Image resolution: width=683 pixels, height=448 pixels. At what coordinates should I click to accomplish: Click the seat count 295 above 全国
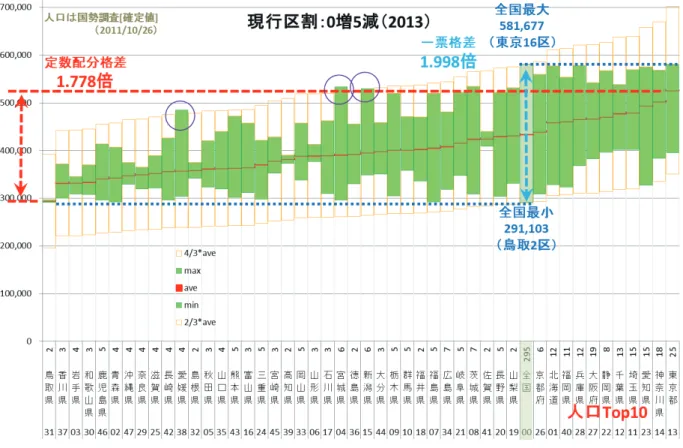(527, 354)
